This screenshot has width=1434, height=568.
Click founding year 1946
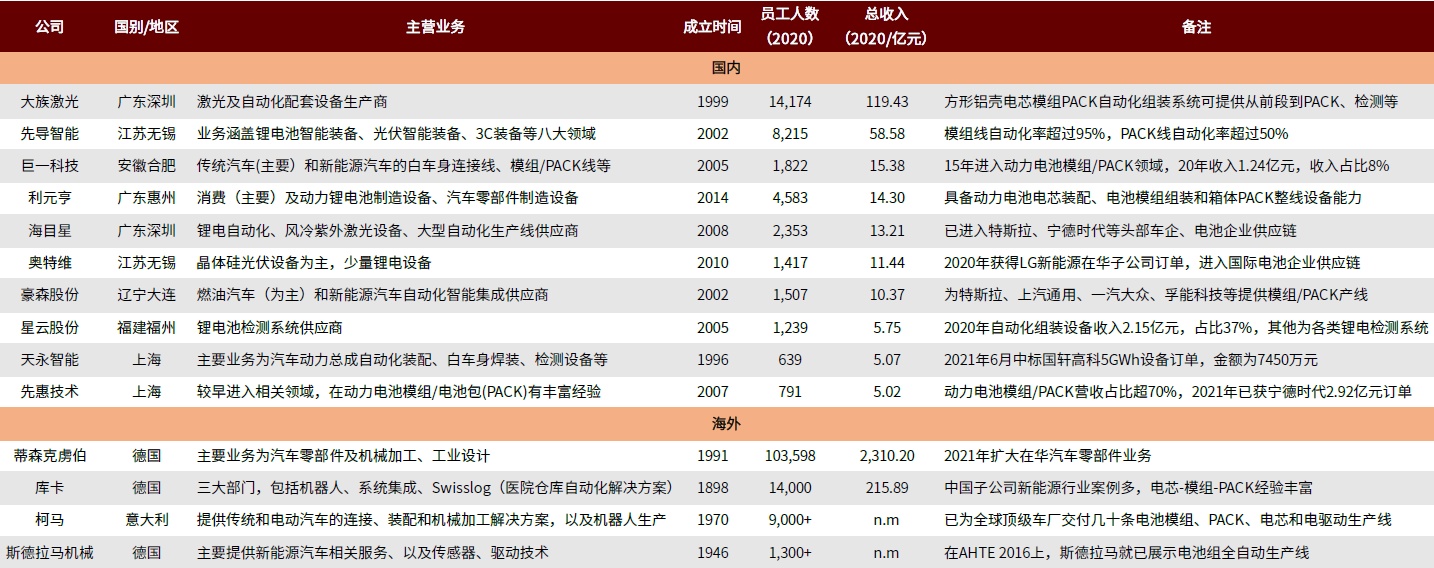713,552
